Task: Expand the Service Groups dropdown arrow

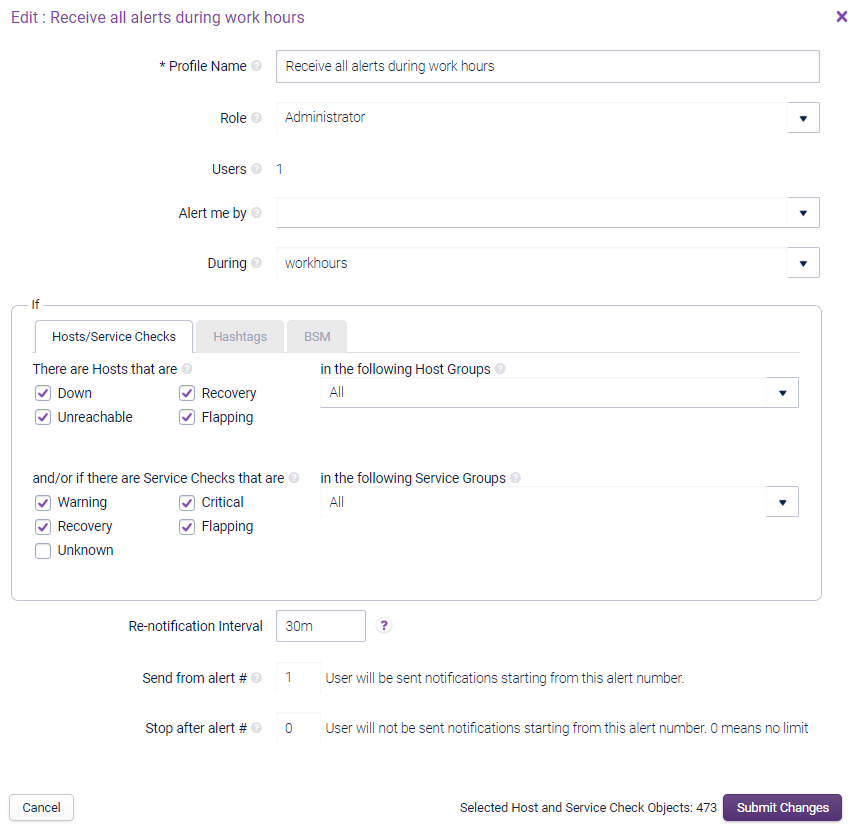Action: click(782, 502)
